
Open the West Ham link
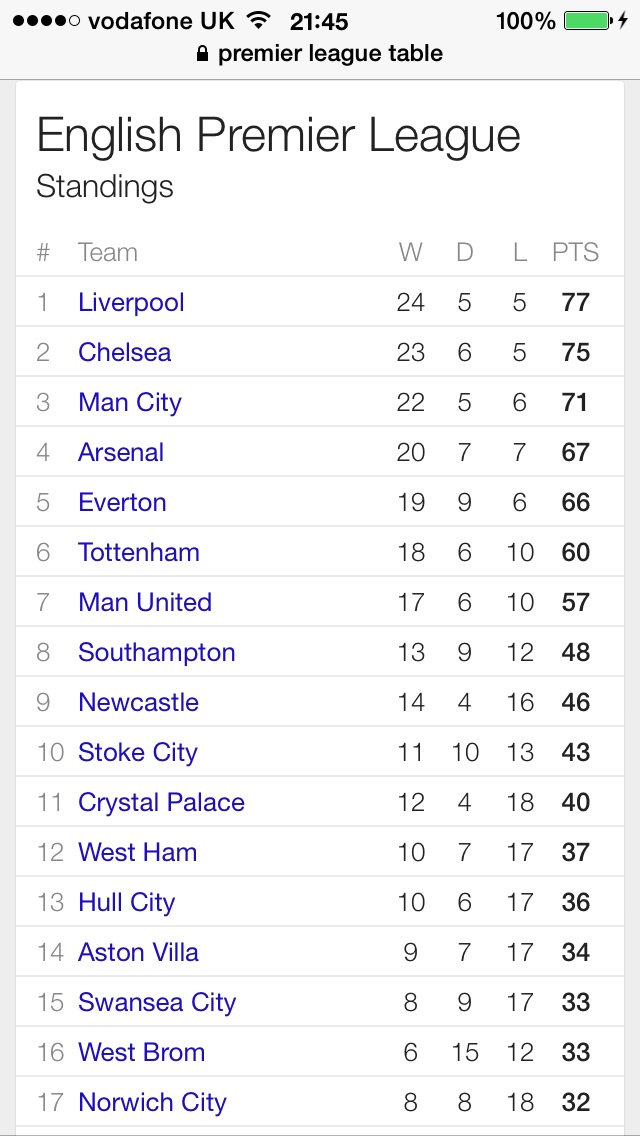coord(137,852)
